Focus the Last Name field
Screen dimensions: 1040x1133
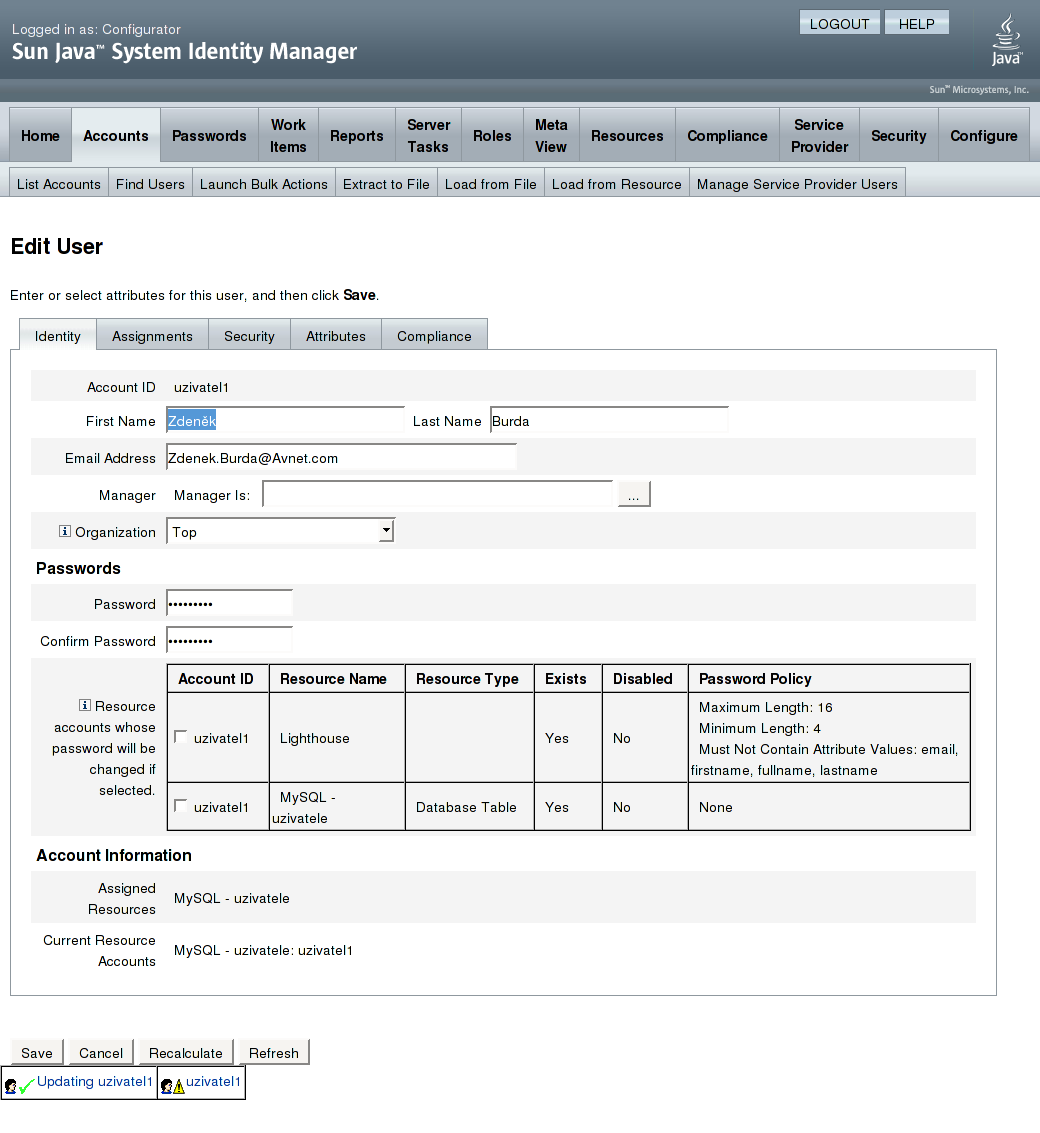click(609, 421)
